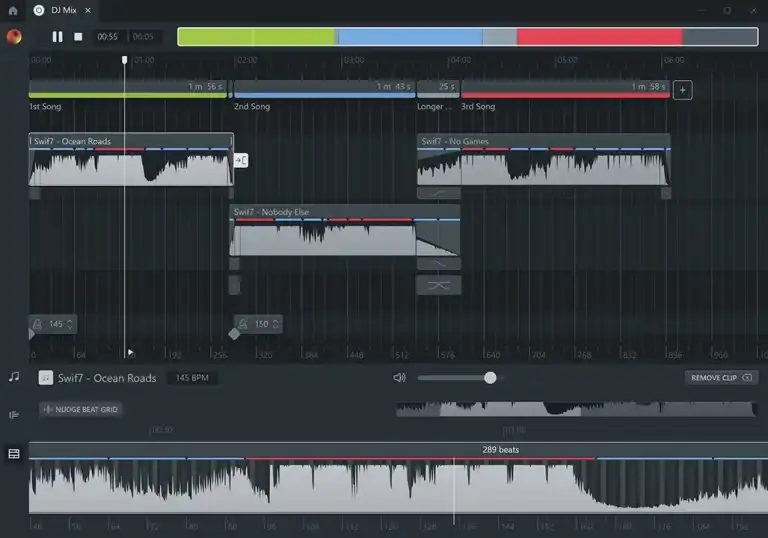768x538 pixels.
Task: Click the right handle under No Games clip
Action: [x=666, y=193]
